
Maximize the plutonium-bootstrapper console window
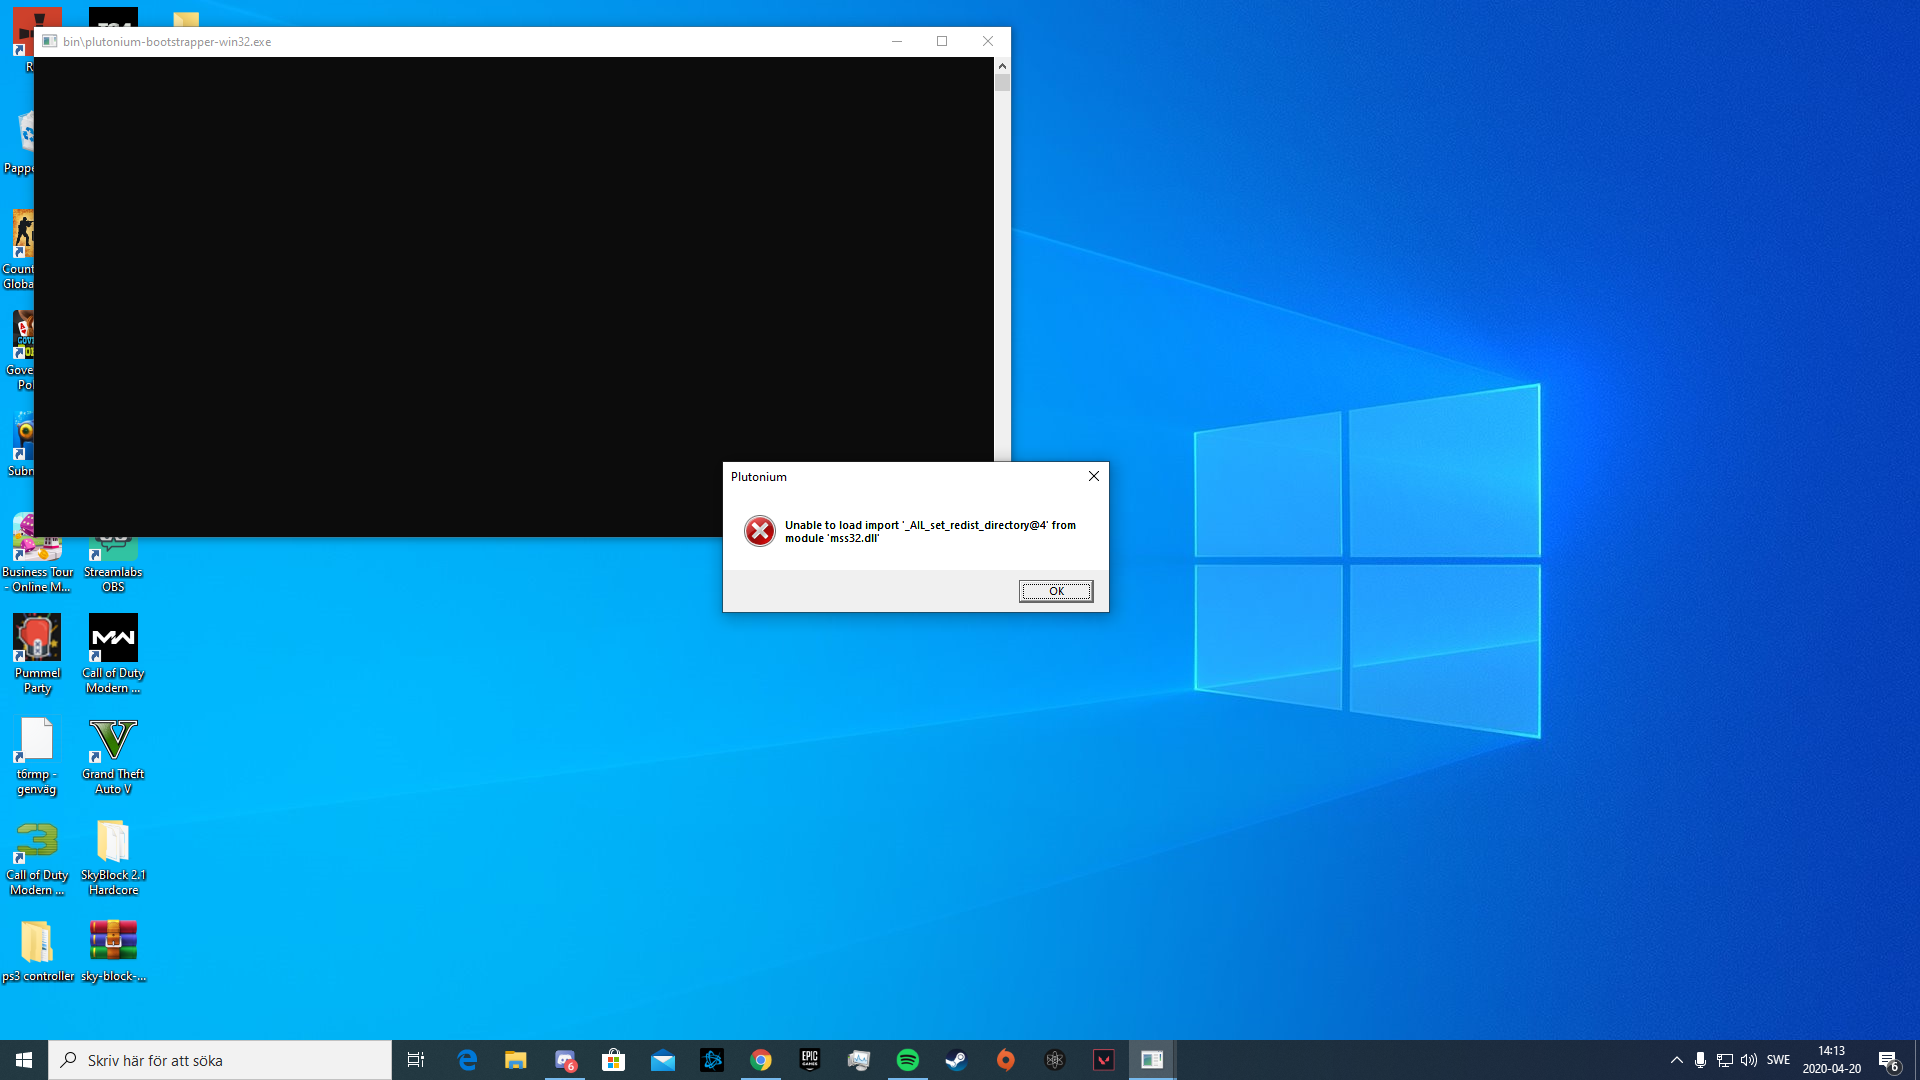coord(942,41)
